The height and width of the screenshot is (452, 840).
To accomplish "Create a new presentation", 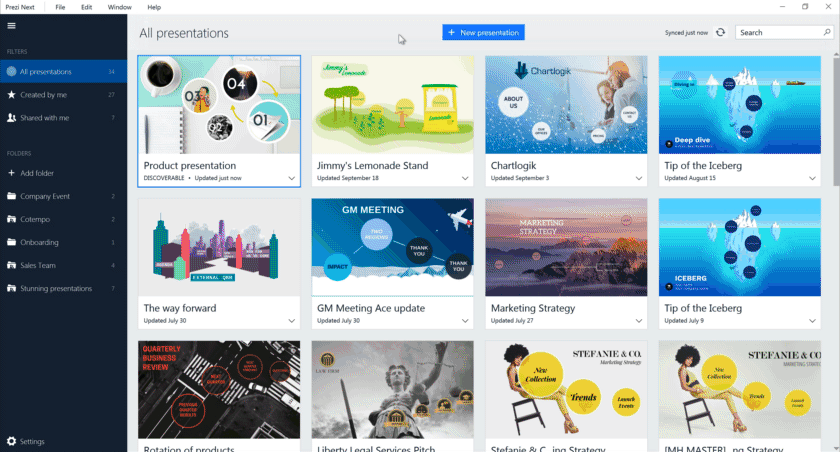I will [x=483, y=33].
